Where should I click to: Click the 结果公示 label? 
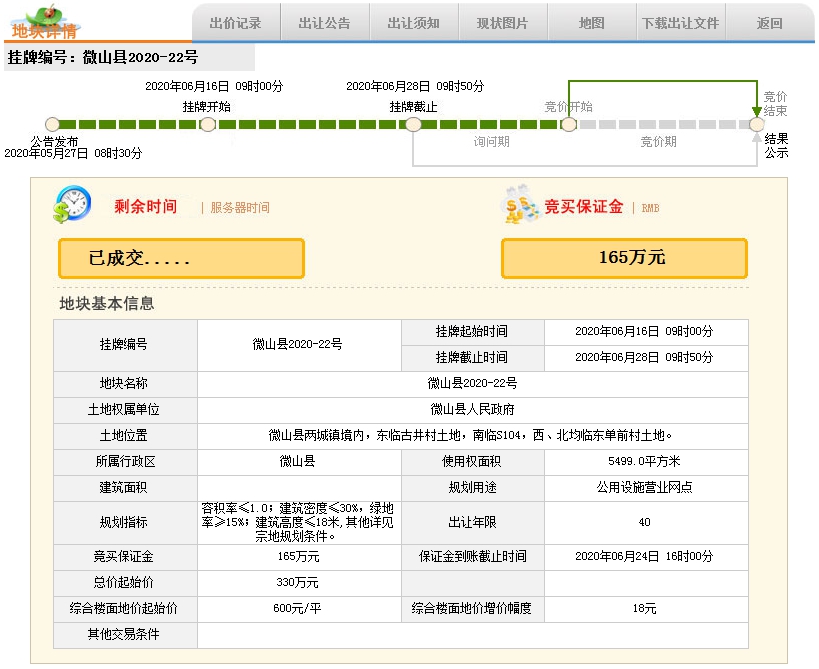tap(776, 146)
